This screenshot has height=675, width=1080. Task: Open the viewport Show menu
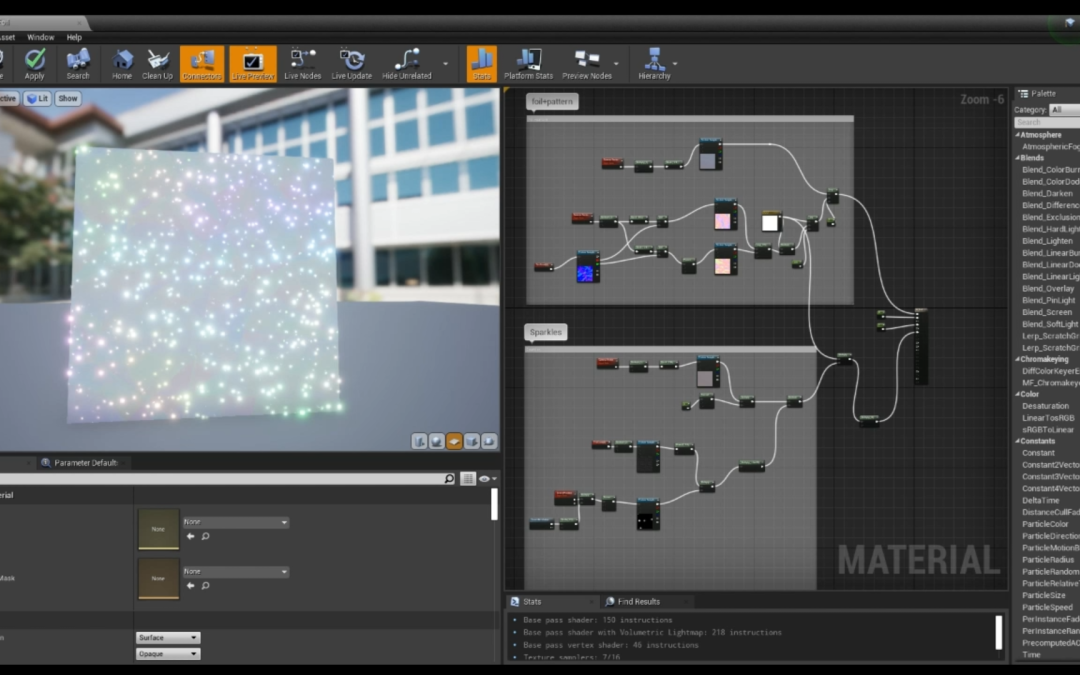[68, 98]
